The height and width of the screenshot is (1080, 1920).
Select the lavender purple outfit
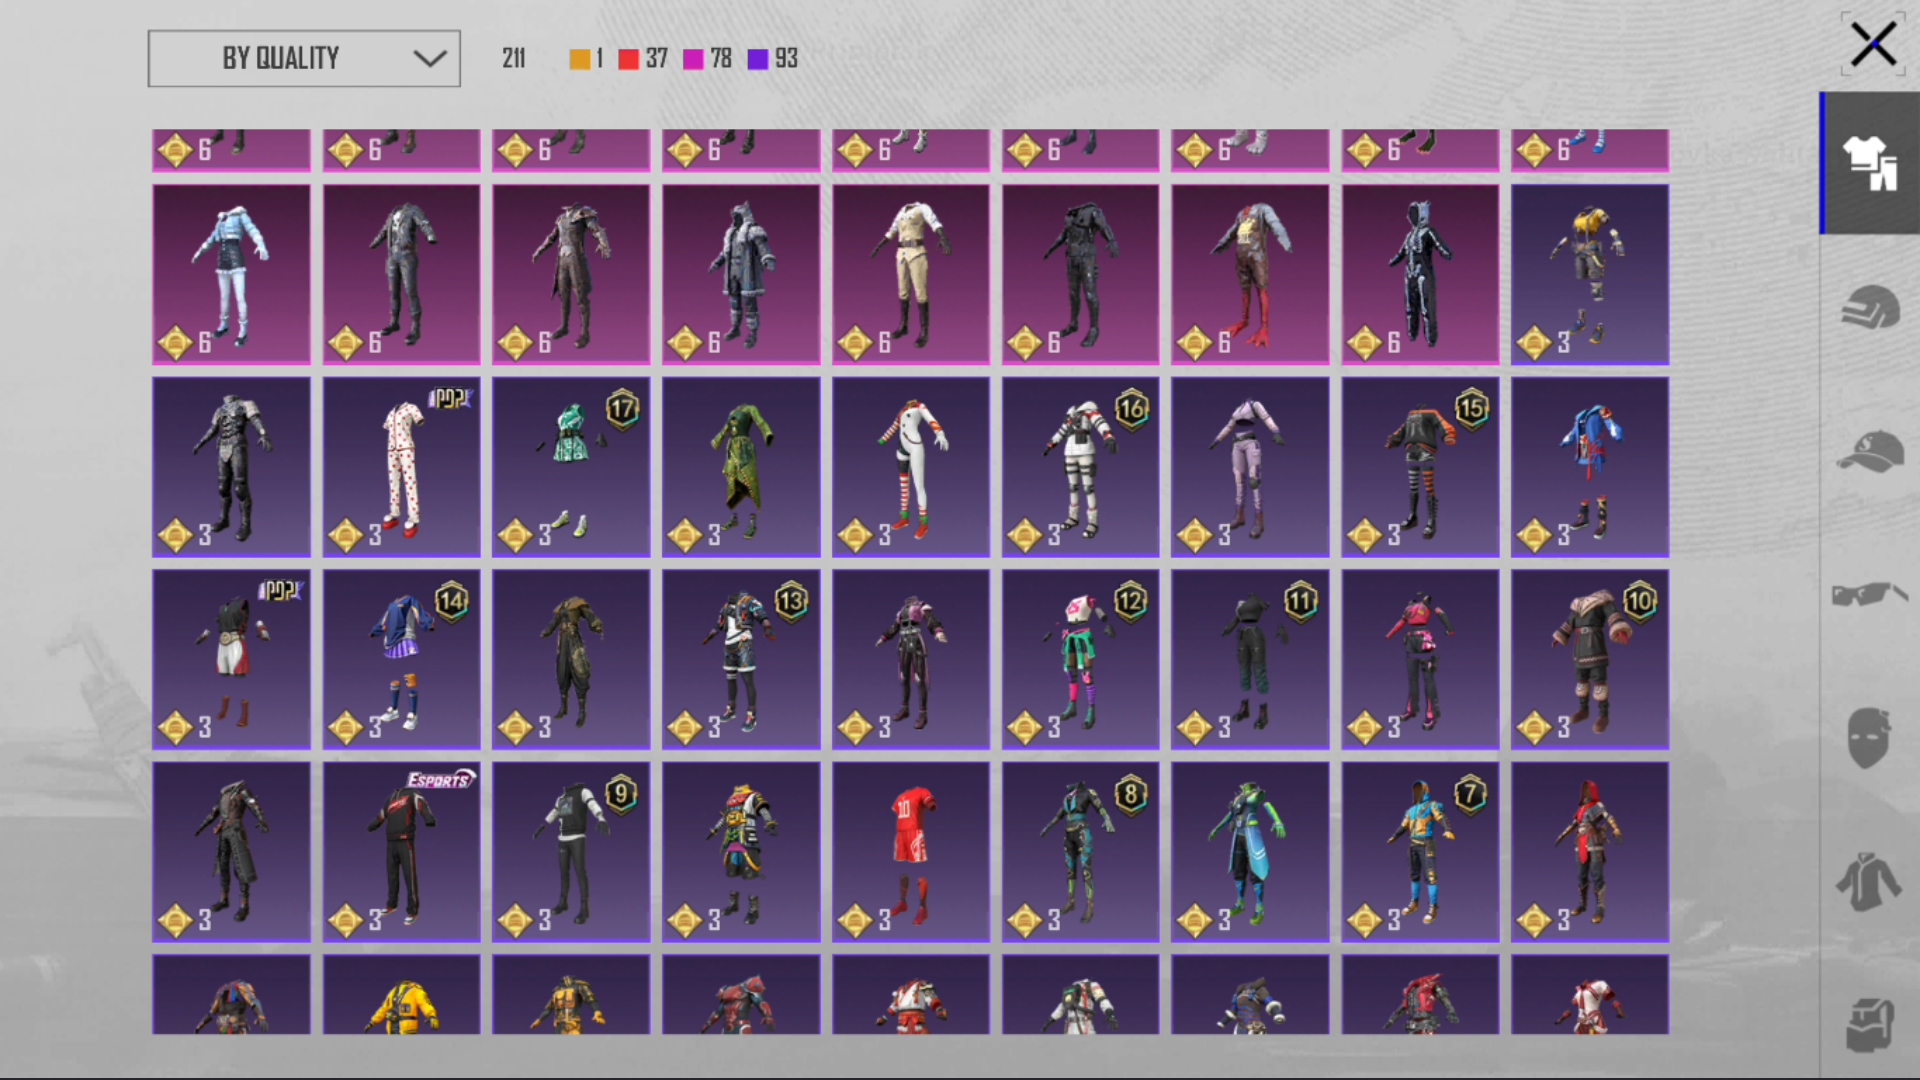(1250, 467)
